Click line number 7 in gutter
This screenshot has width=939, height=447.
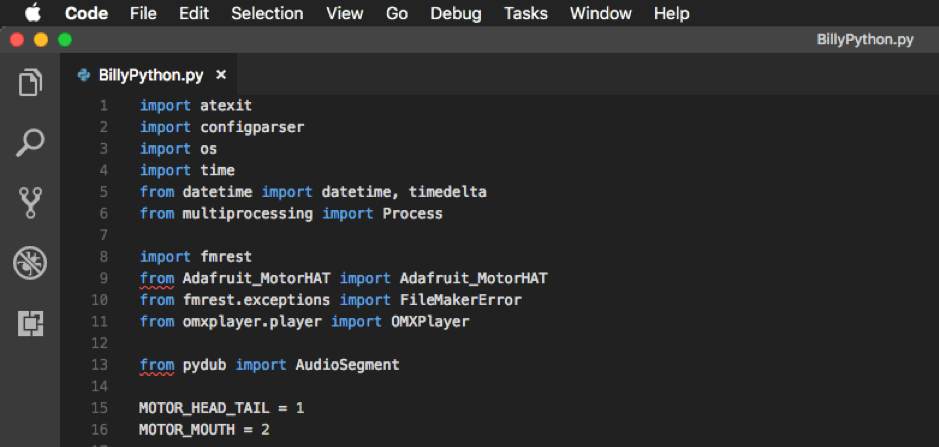click(x=104, y=235)
